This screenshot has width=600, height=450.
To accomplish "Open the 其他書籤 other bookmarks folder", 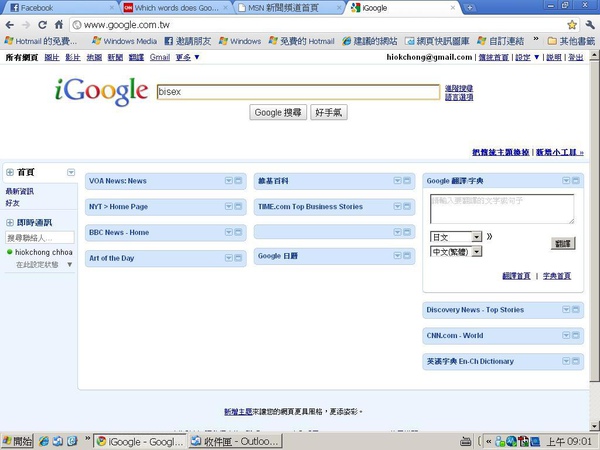I will [571, 41].
